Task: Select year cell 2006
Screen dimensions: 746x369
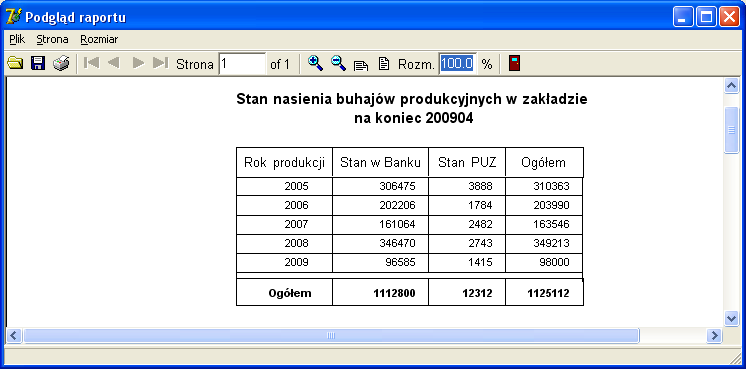Action: 296,205
